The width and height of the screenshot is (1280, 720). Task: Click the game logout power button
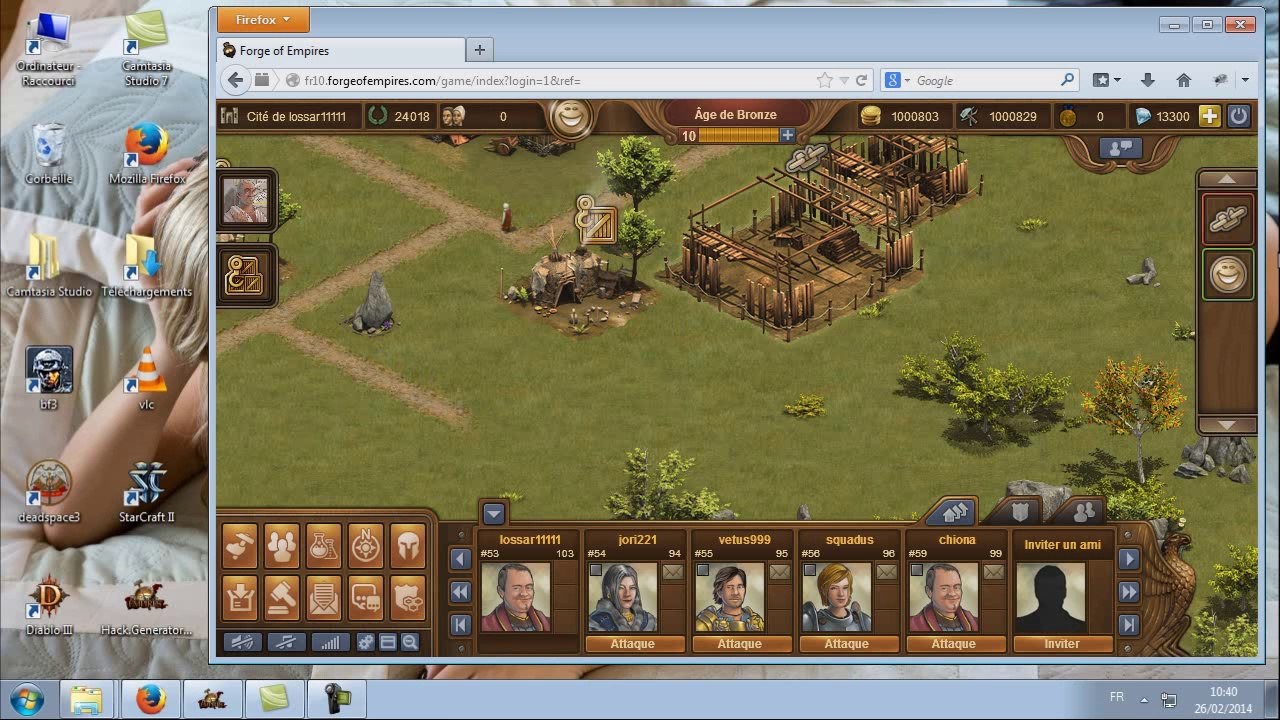click(x=1239, y=116)
